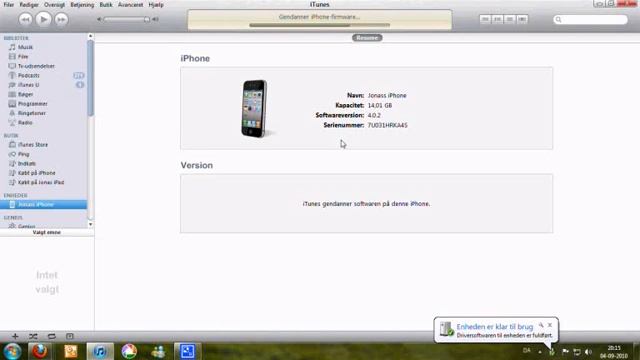The image size is (640, 360).
Task: Click the Valgt emne artwork header
Action: (47, 232)
